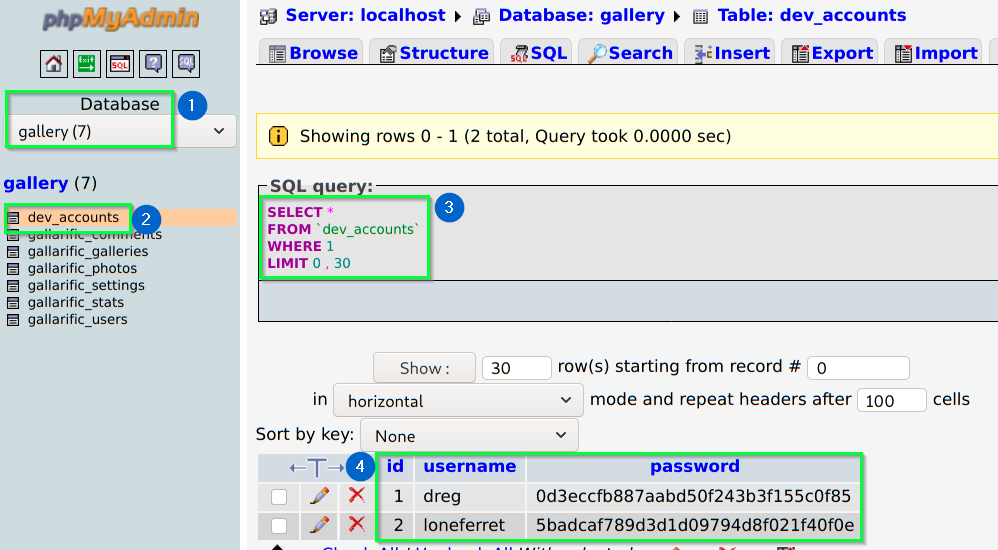Viewport: 998px width, 550px height.
Task: Edit row dreg with pencil icon
Action: 319,495
